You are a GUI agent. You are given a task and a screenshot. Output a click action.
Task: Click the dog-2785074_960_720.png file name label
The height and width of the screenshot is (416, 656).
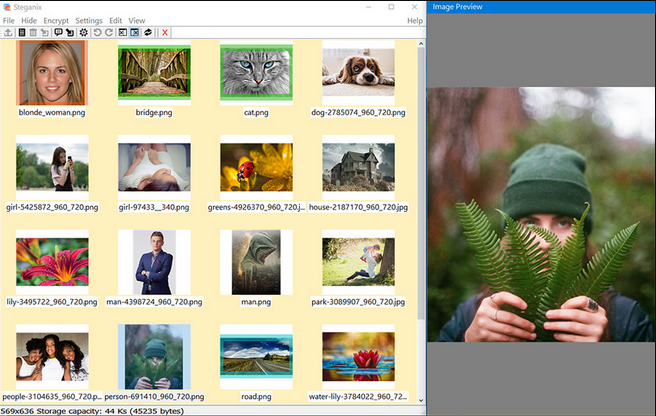(358, 113)
